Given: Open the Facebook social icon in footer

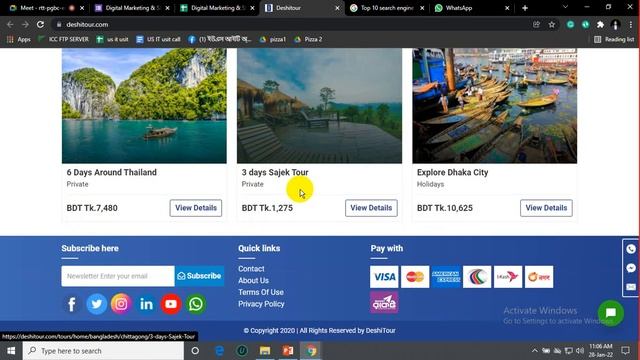Looking at the screenshot, I should 71,304.
